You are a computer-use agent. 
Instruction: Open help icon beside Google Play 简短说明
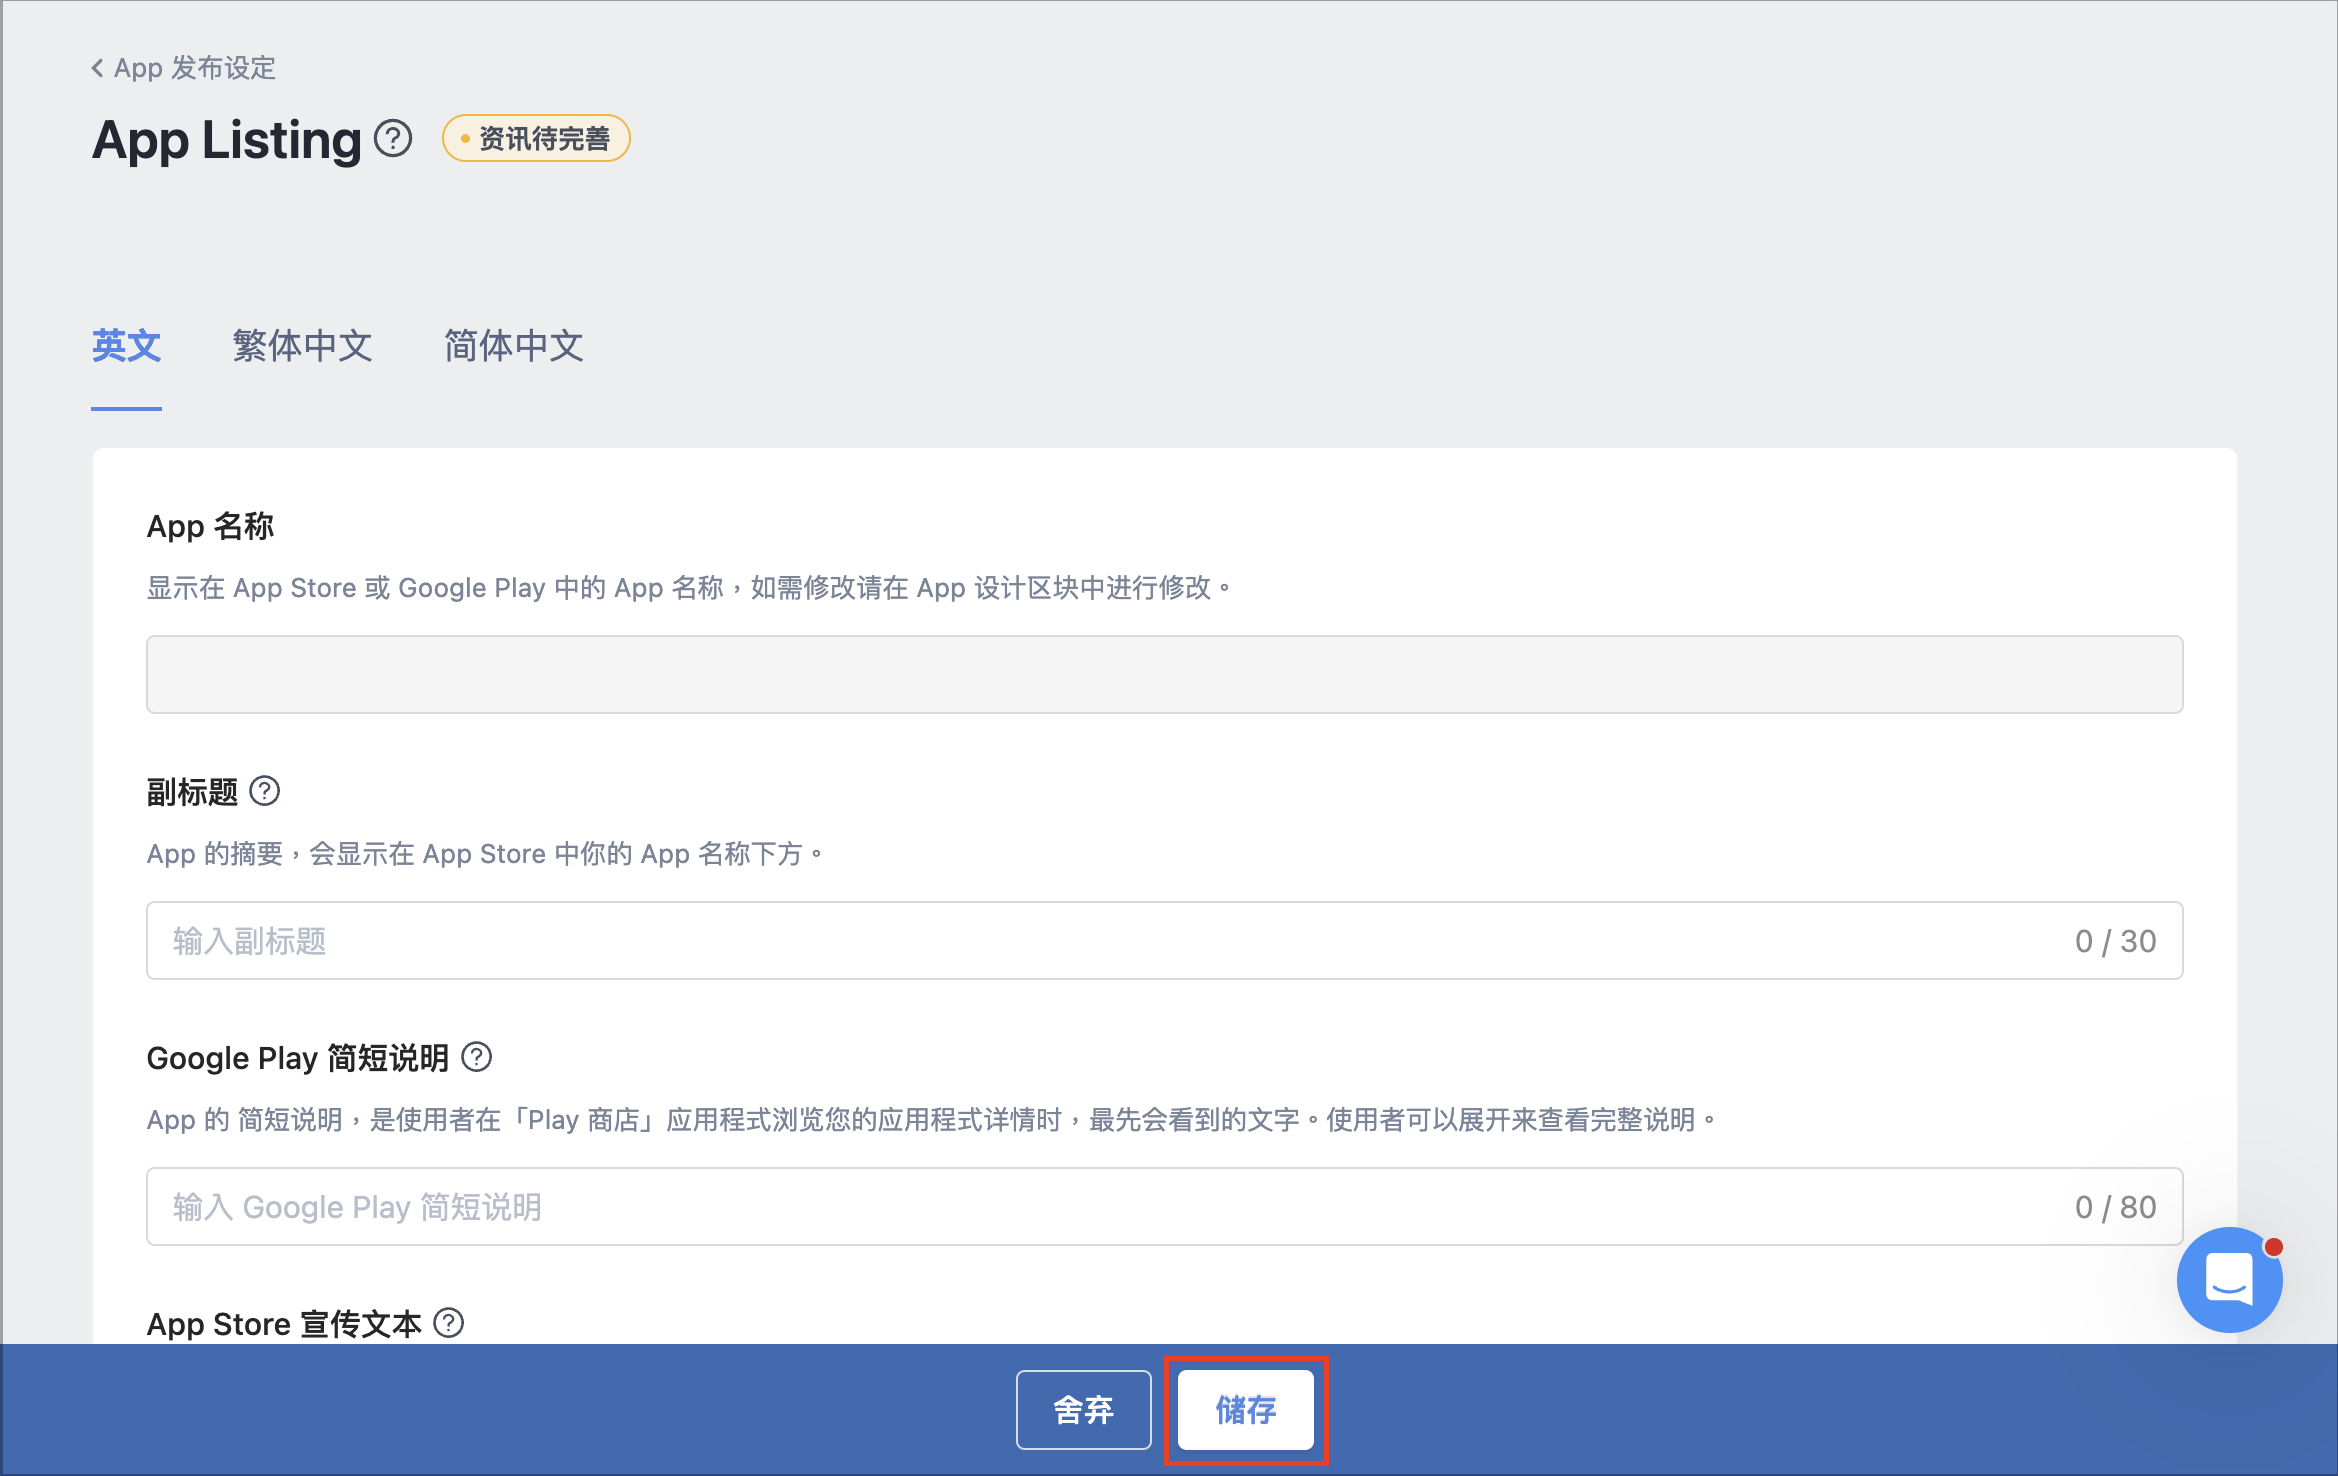[x=477, y=1057]
